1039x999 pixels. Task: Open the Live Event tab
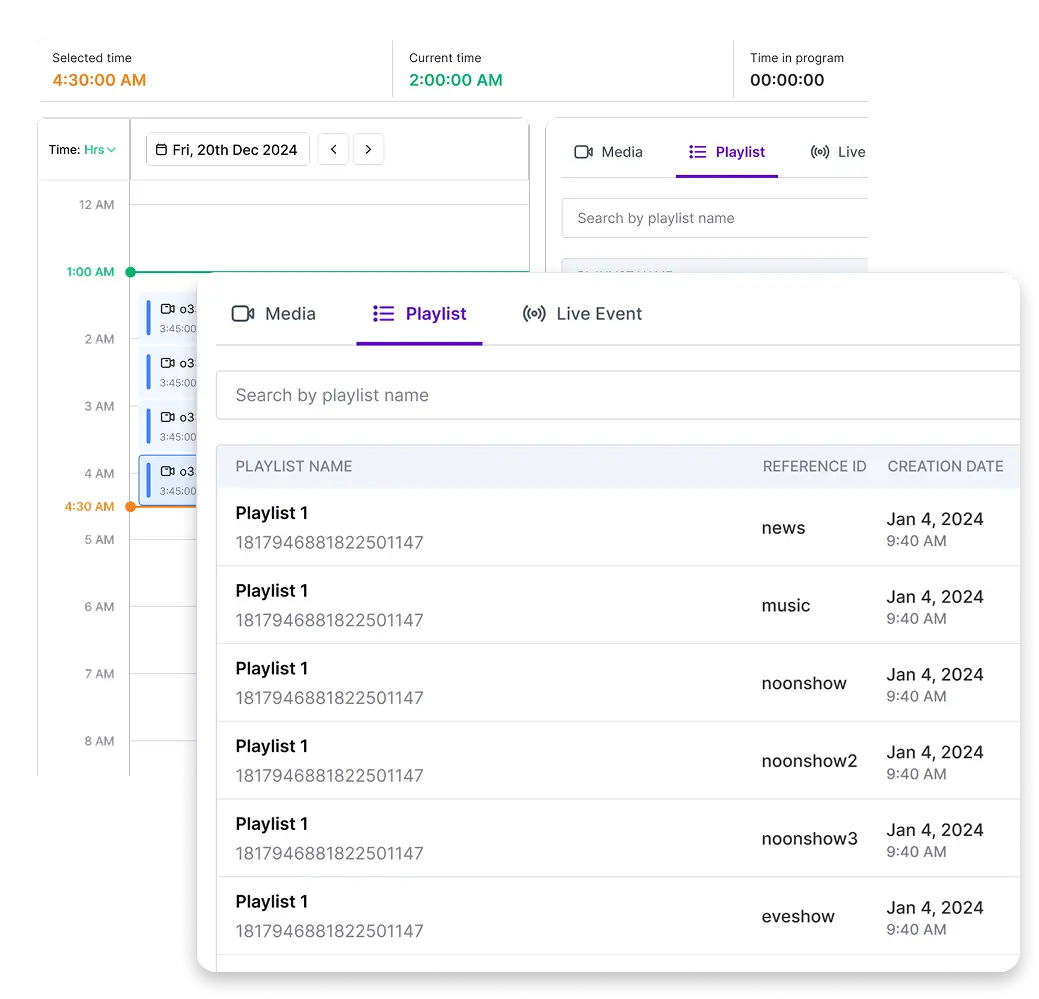(582, 313)
